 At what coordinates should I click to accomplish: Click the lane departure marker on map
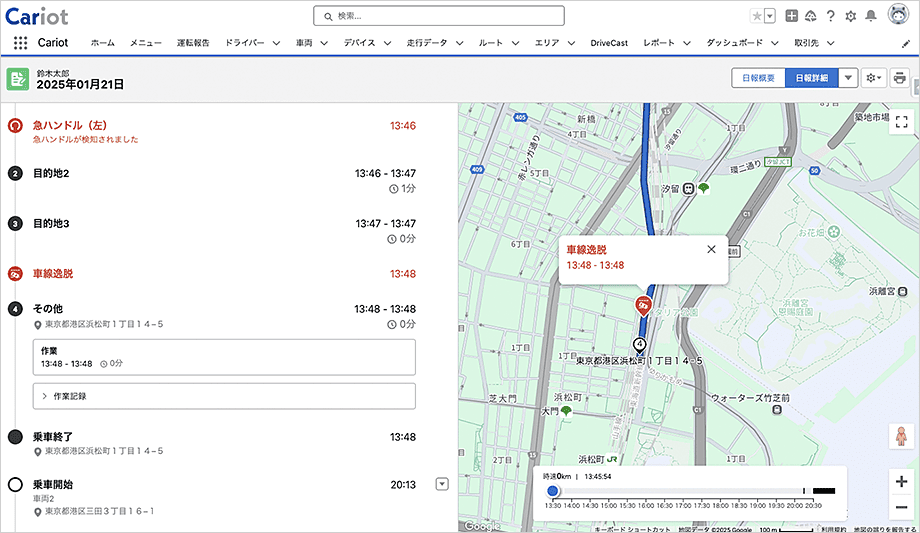[x=645, y=305]
